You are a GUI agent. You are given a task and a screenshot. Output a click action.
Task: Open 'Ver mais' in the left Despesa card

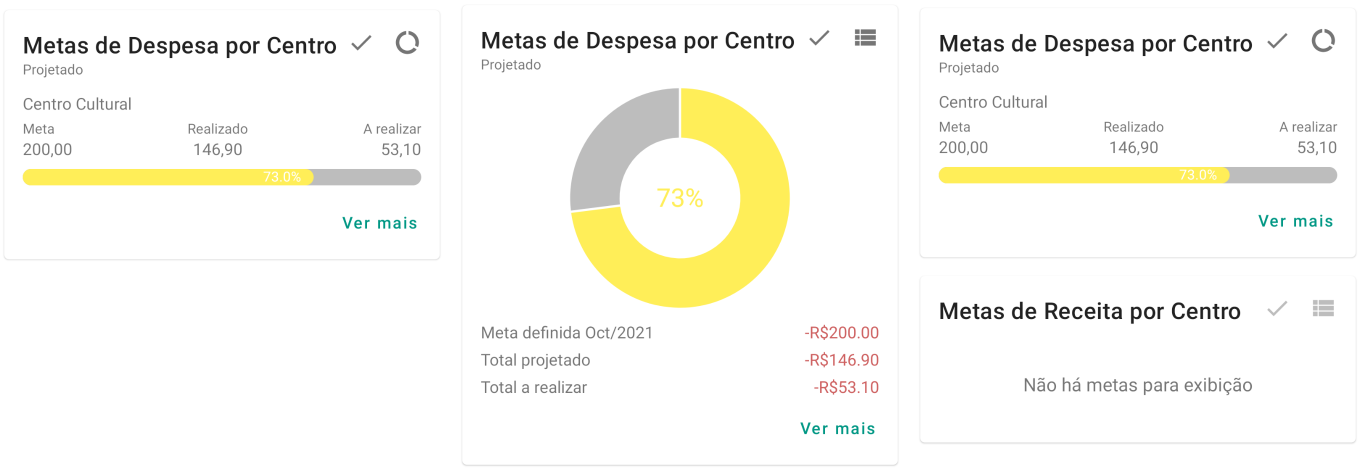(x=380, y=223)
